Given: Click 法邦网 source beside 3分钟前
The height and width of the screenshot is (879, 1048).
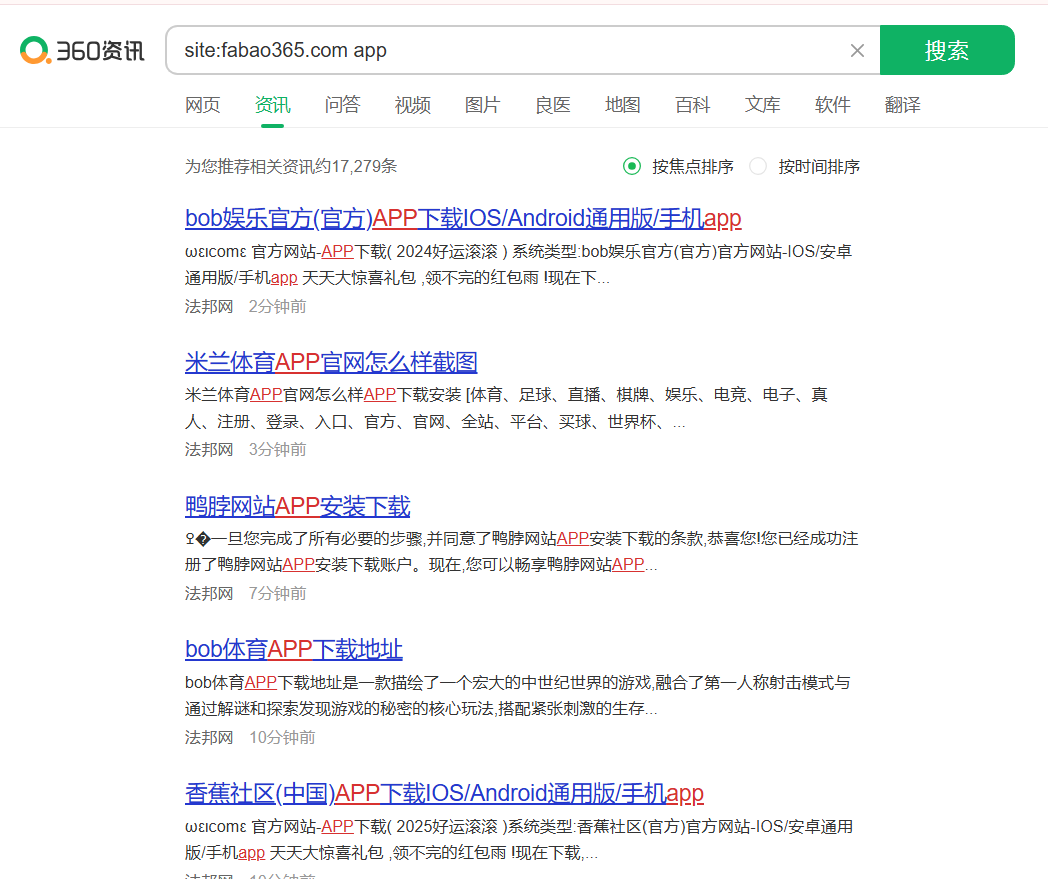Looking at the screenshot, I should coord(209,449).
